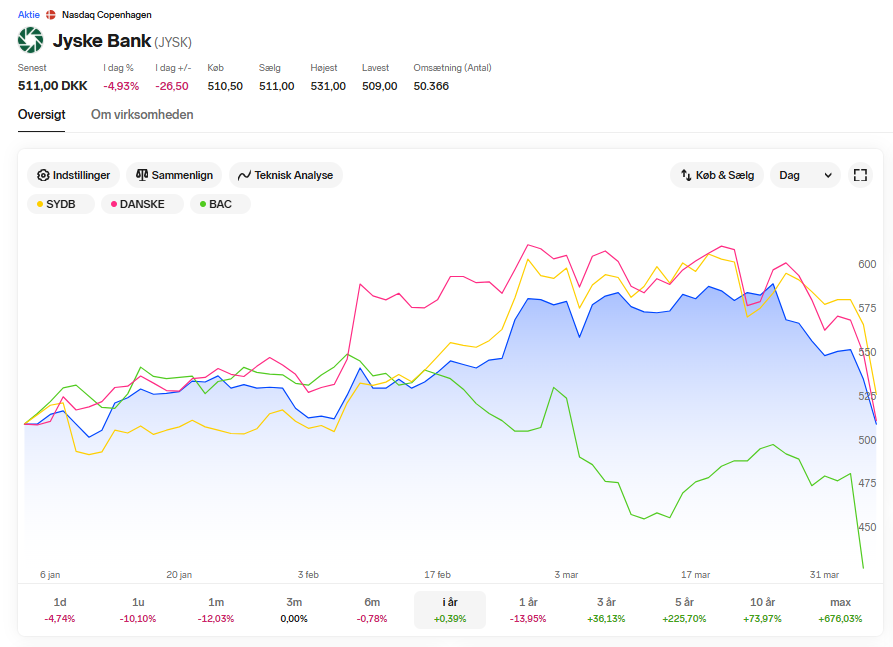
Task: Click the Omsætning value 50.366
Action: point(431,86)
